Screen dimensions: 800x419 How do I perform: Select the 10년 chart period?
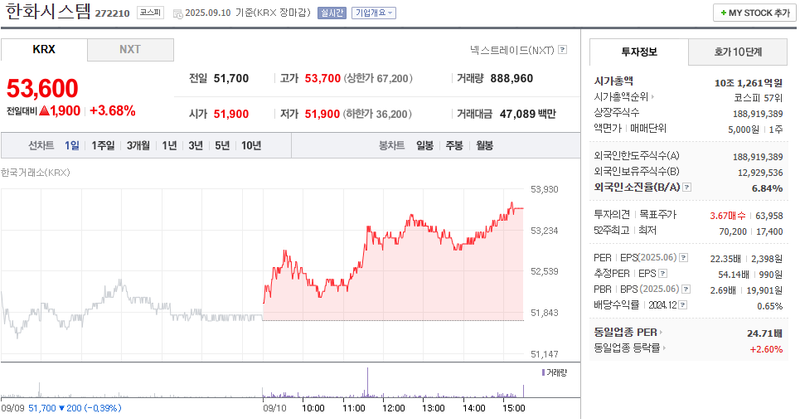[251, 145]
